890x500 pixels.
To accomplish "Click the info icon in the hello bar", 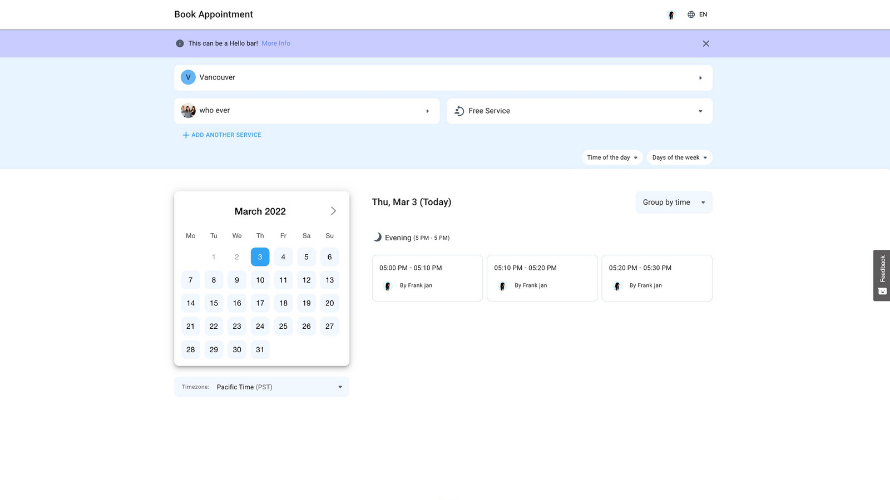I will point(180,43).
